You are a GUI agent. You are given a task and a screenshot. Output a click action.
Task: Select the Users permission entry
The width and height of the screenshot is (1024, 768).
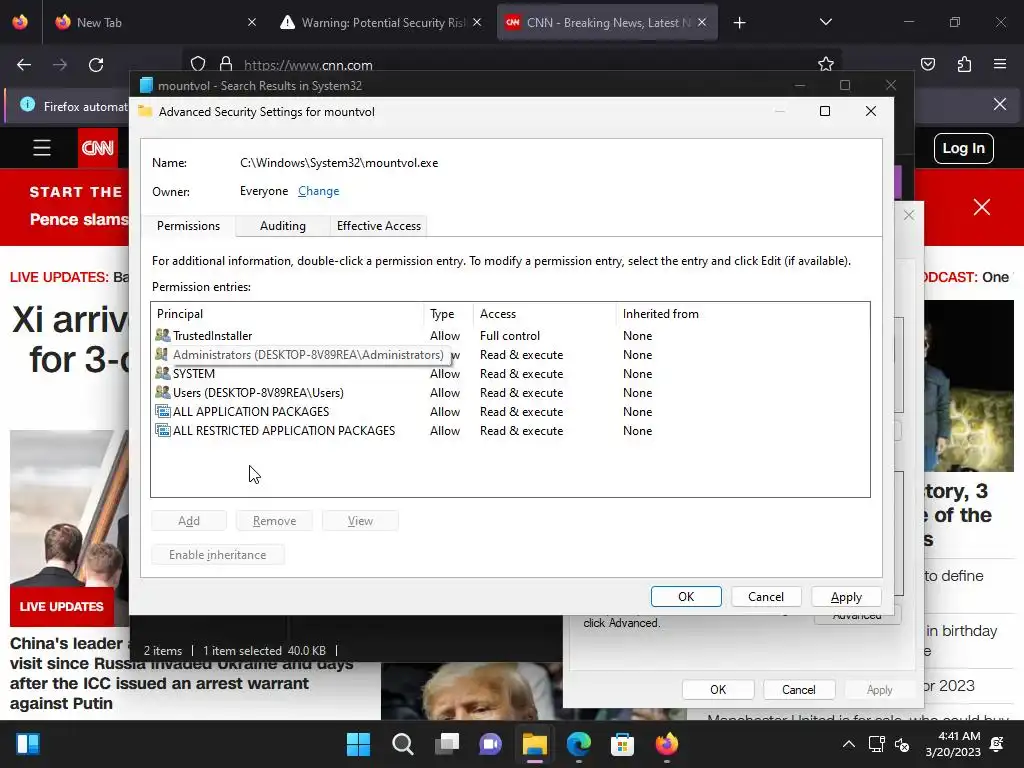point(509,392)
